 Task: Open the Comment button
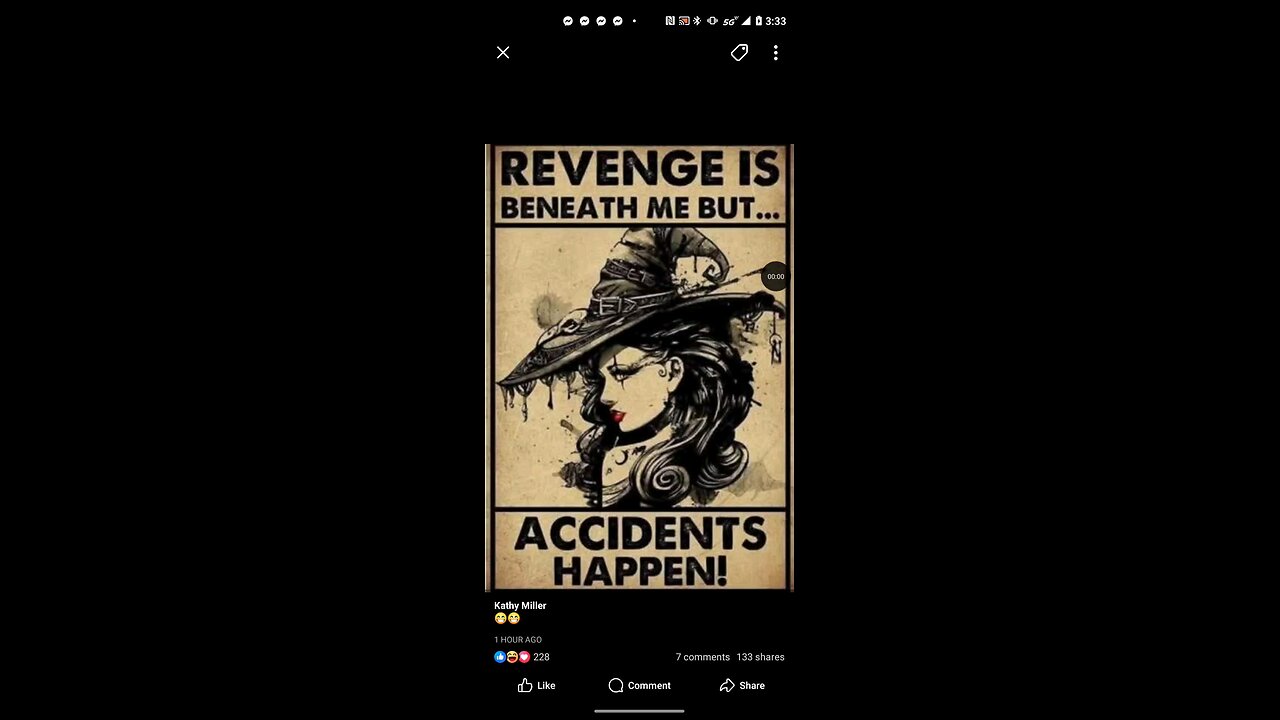[x=640, y=685]
